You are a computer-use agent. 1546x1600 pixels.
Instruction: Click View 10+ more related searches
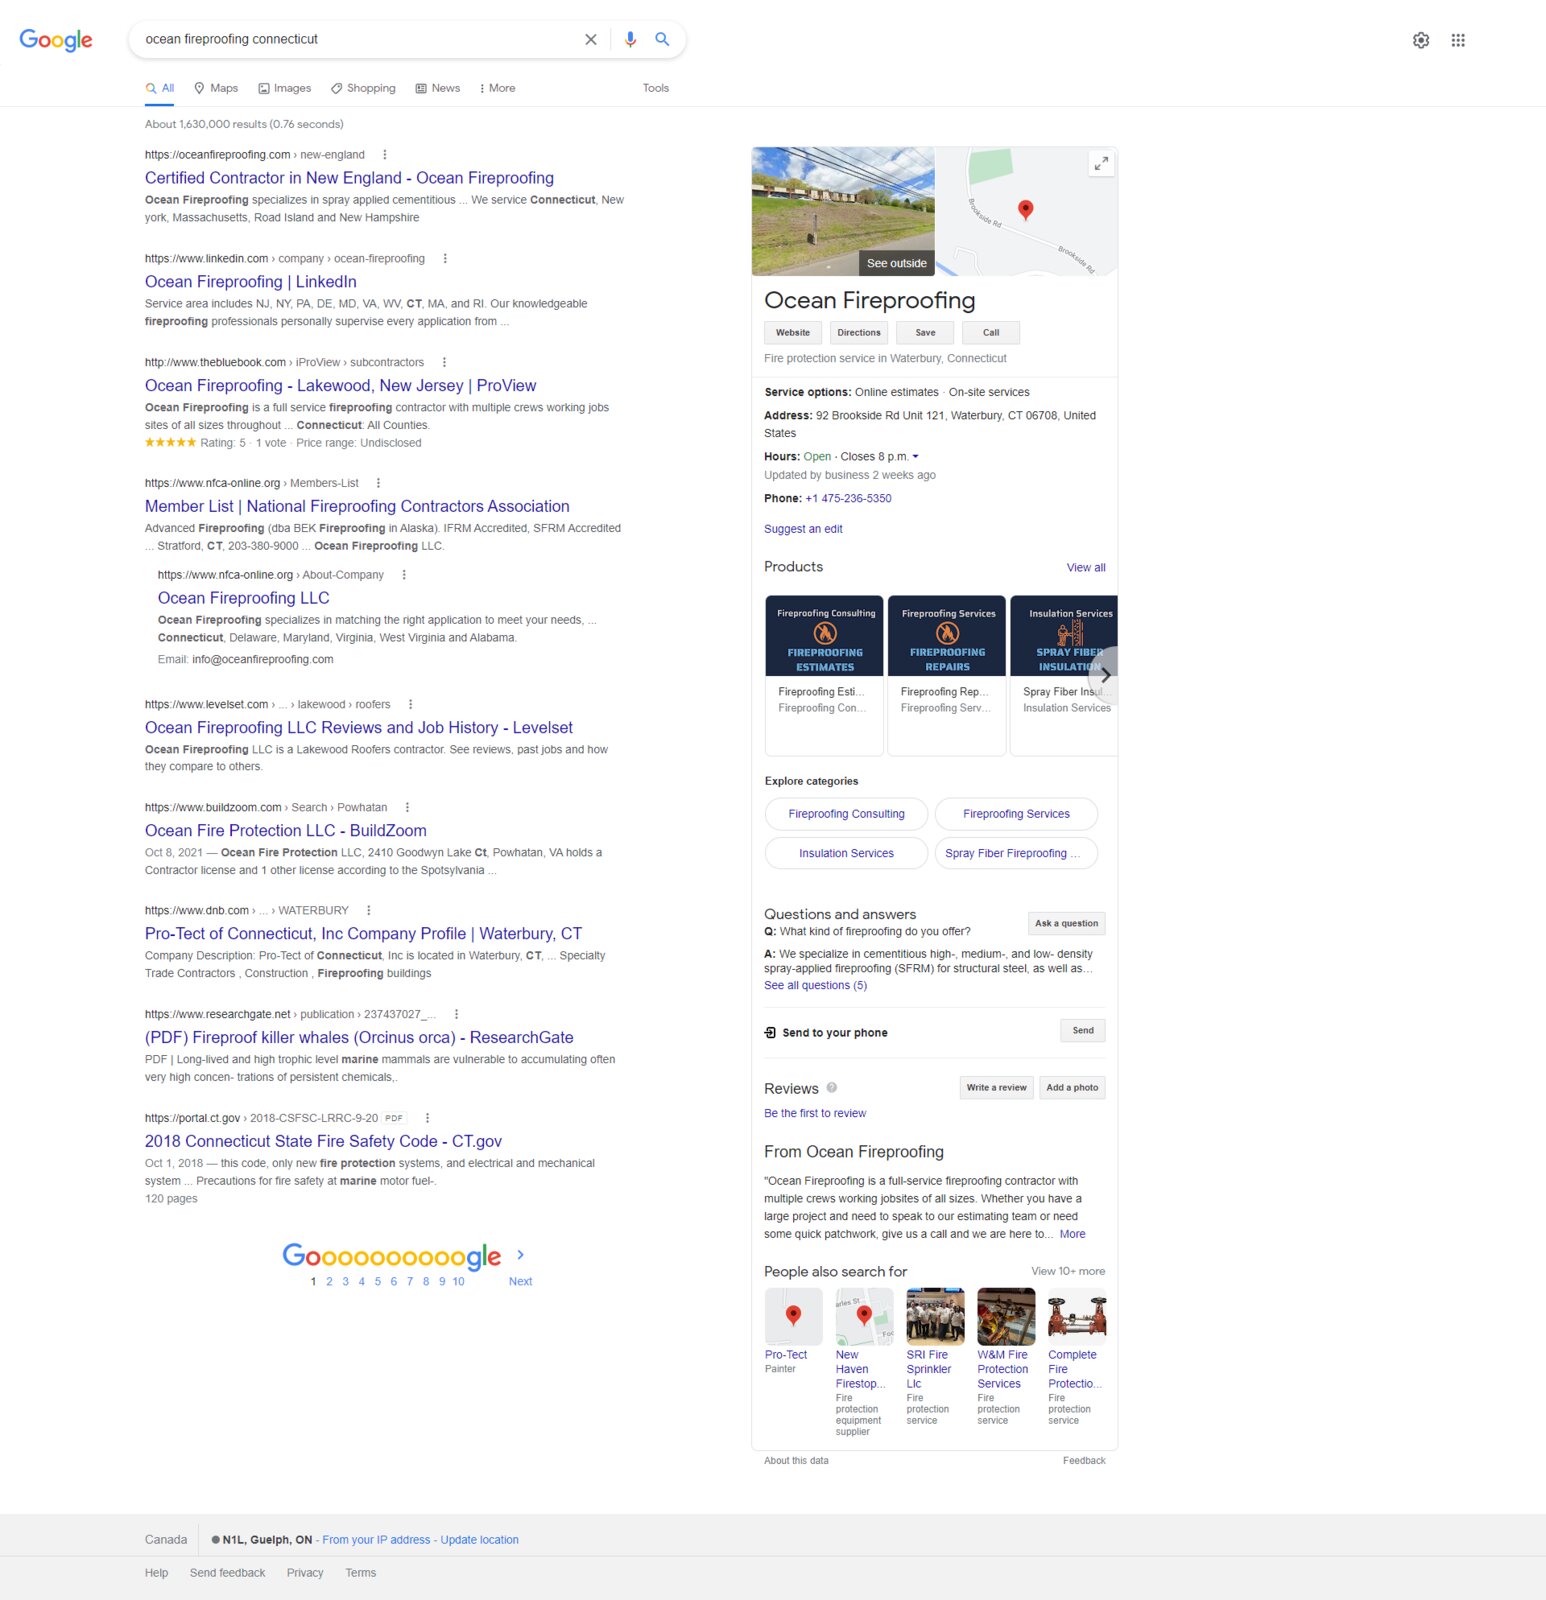pos(1068,1271)
